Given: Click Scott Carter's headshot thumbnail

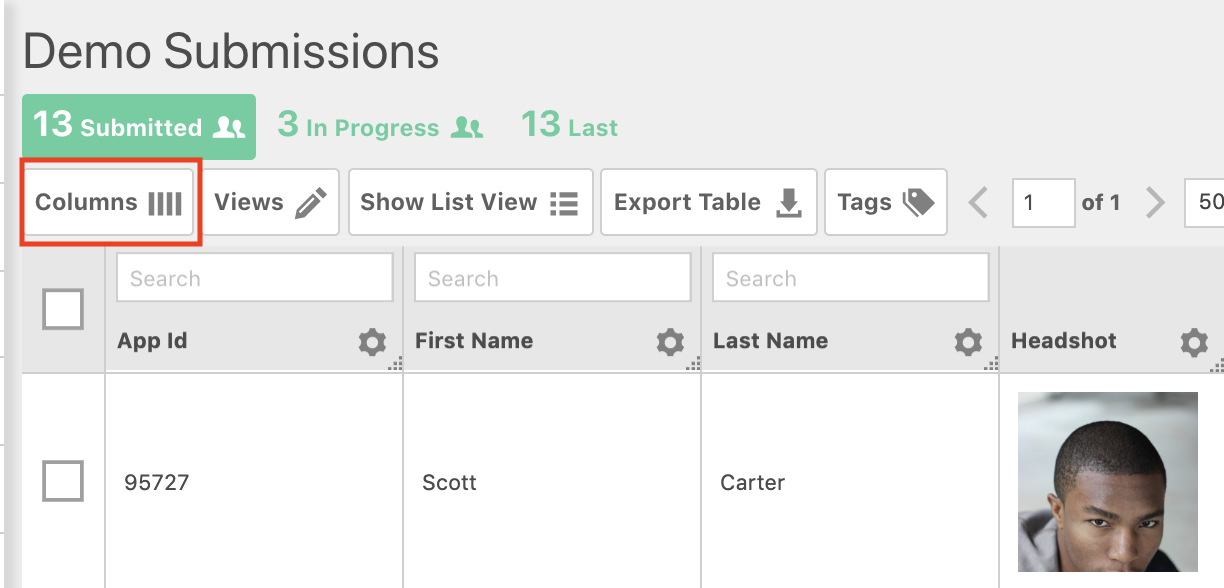Looking at the screenshot, I should [x=1107, y=482].
